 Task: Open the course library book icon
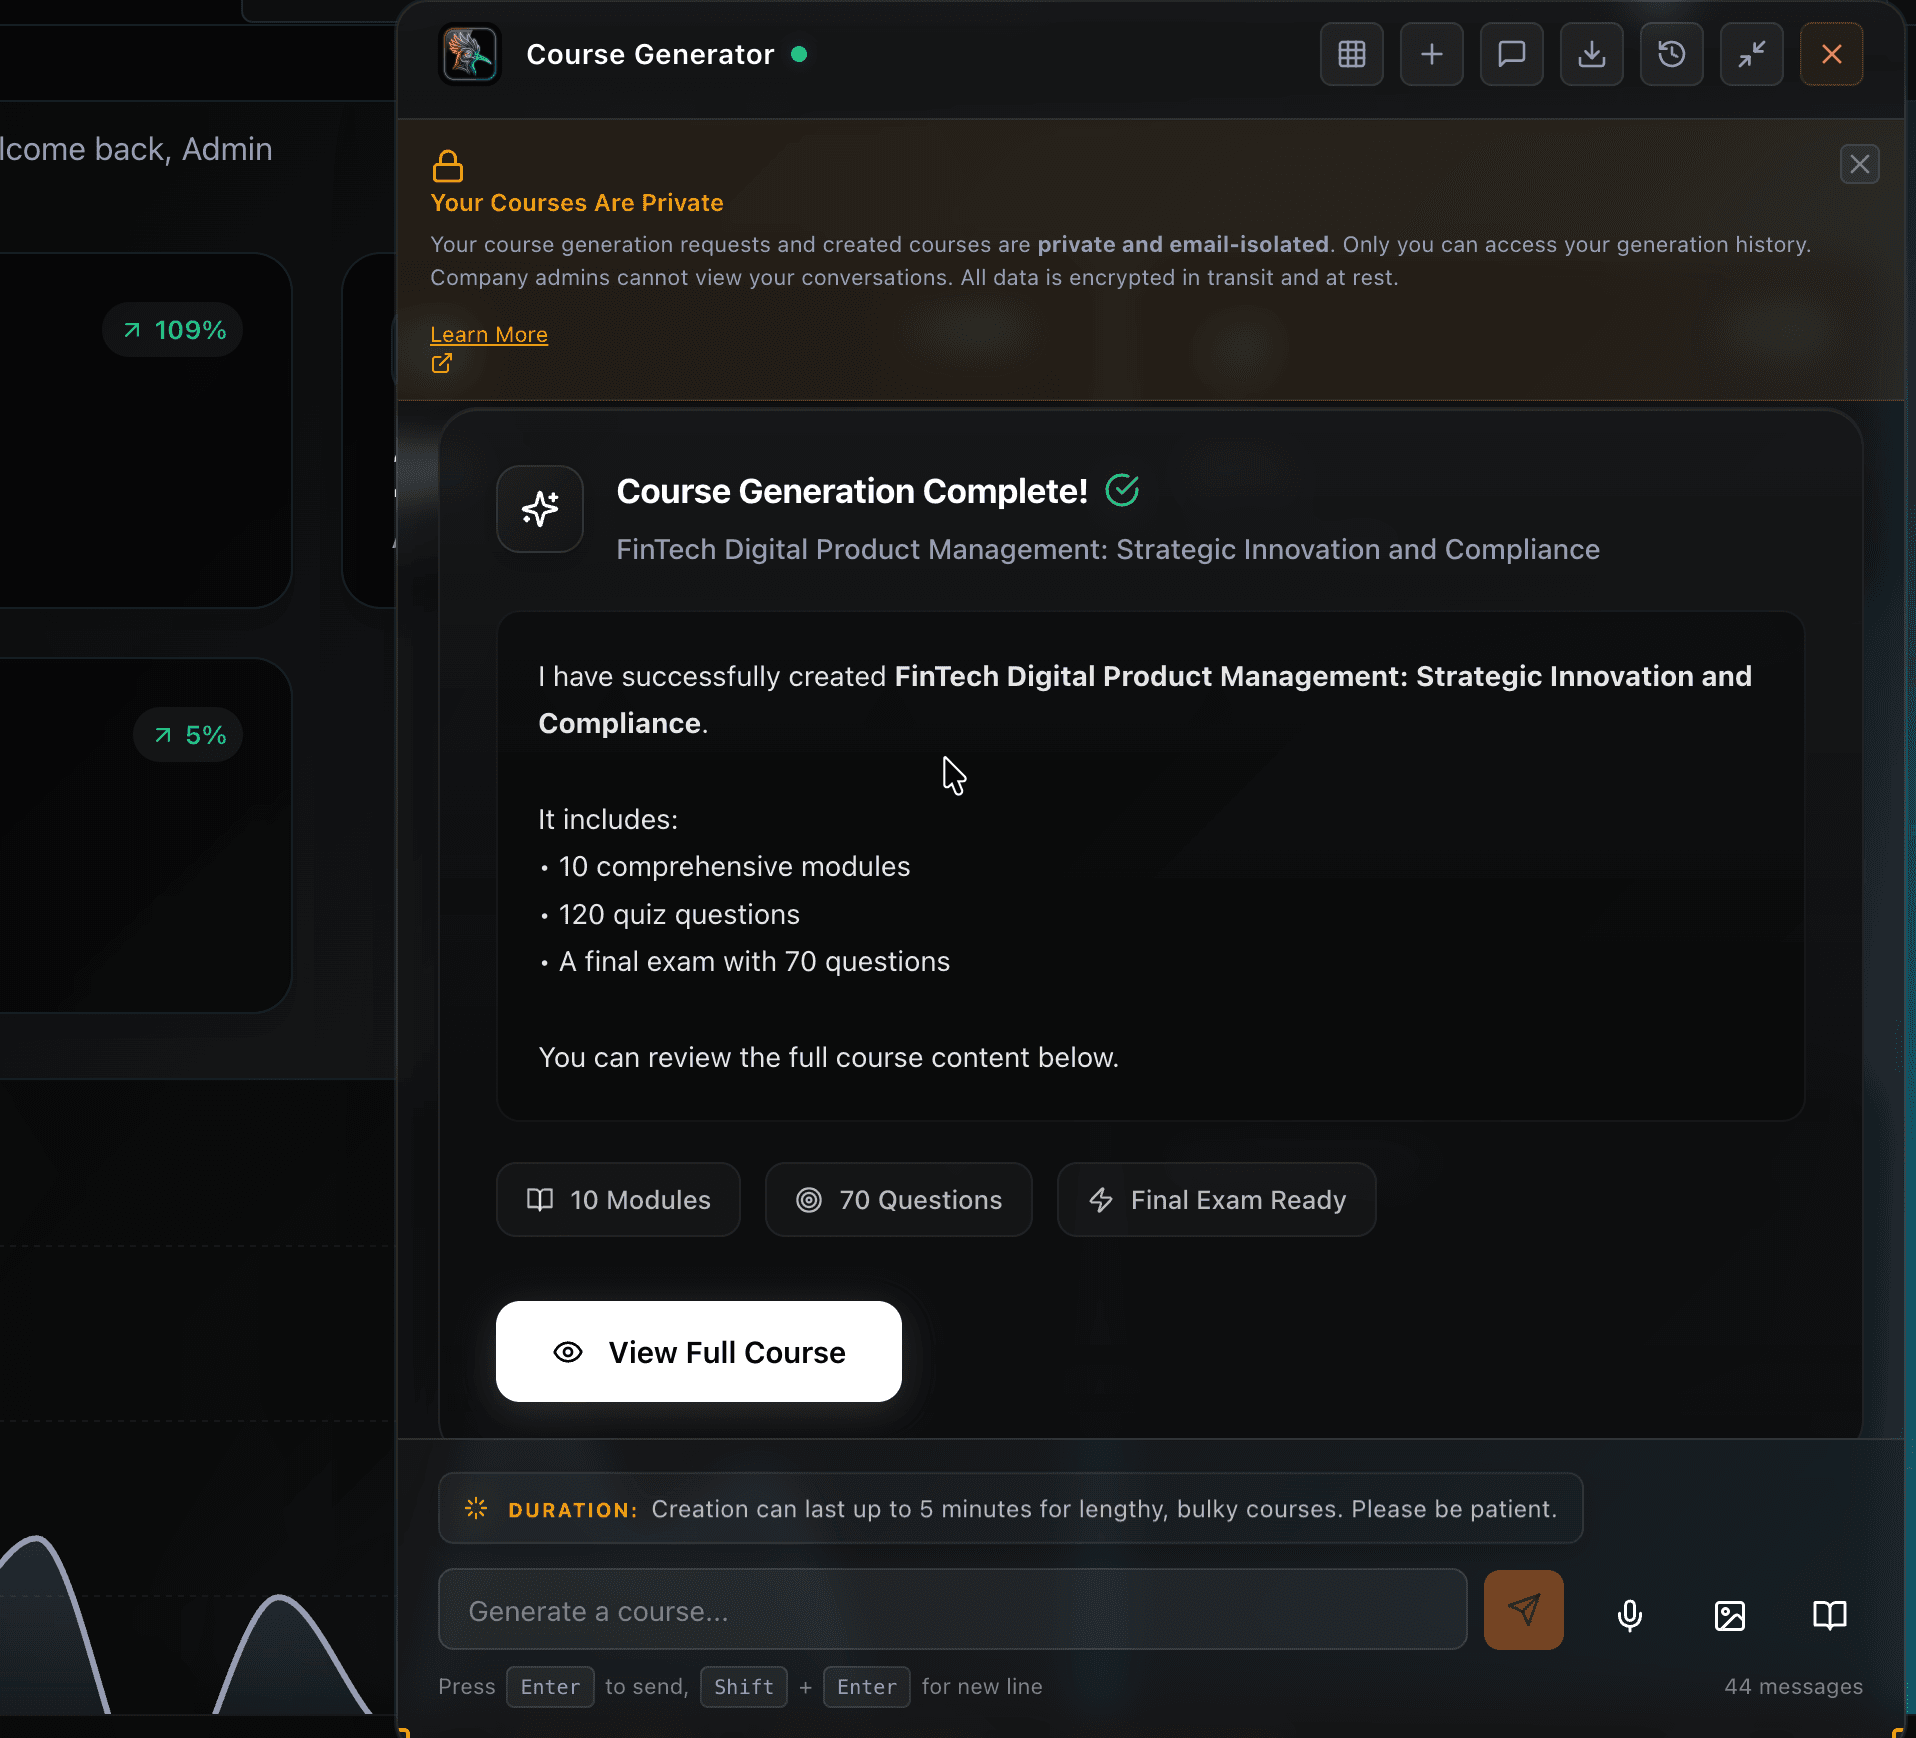point(1830,1614)
